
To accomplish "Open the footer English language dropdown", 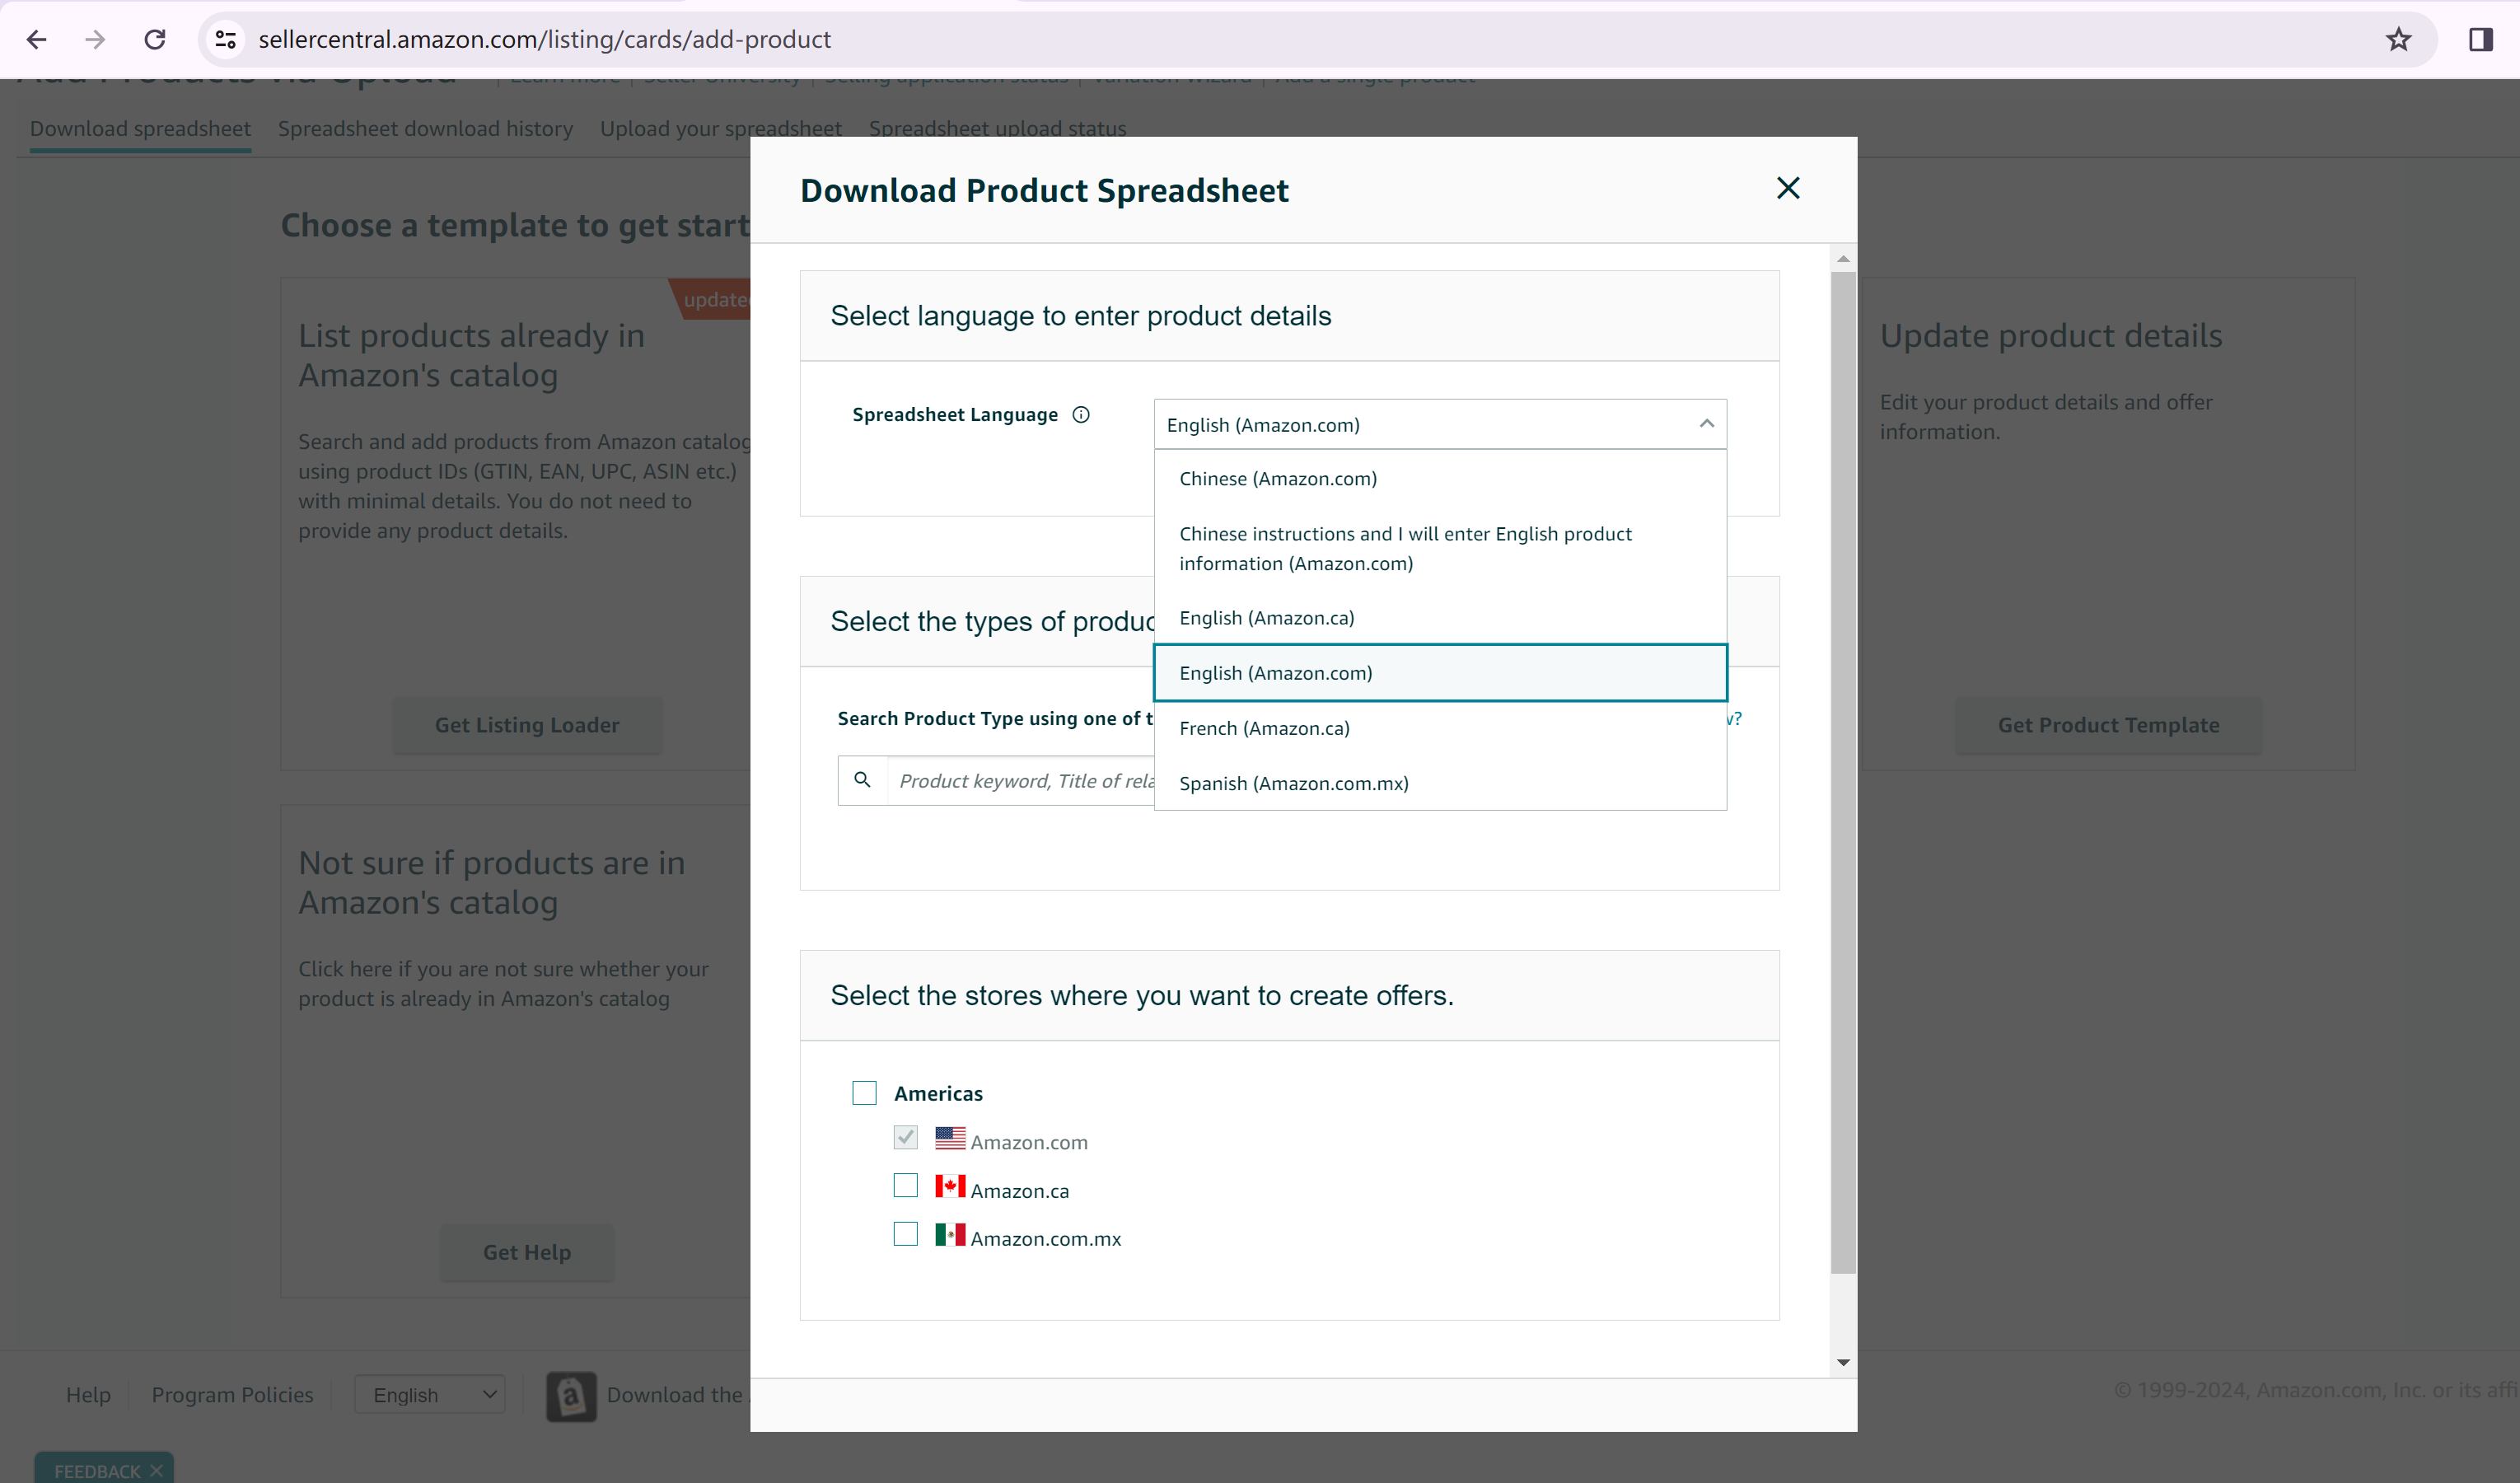I will 430,1394.
